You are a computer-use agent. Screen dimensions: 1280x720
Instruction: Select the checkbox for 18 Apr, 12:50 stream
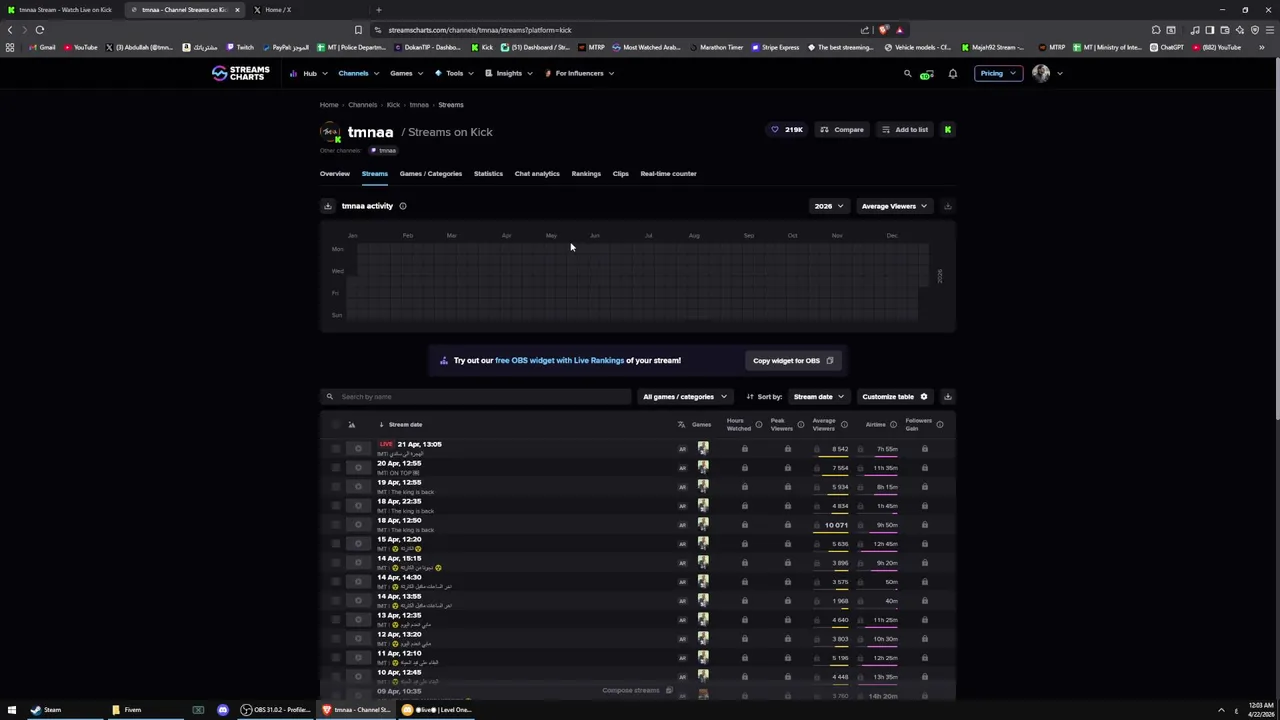point(335,525)
